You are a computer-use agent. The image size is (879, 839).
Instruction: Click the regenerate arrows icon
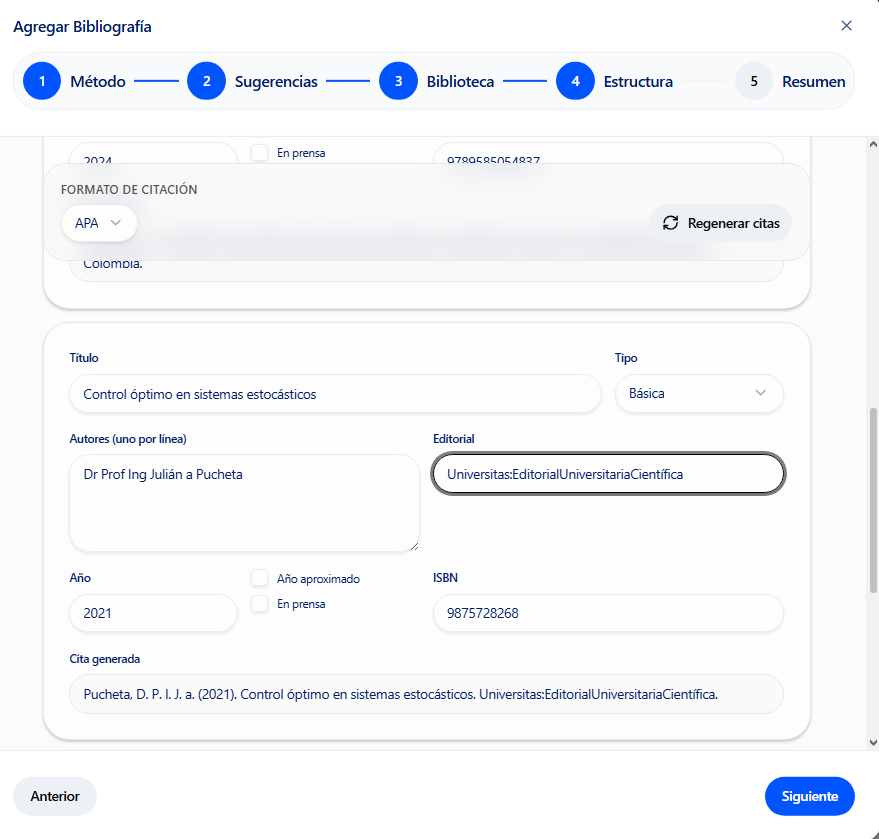(670, 223)
